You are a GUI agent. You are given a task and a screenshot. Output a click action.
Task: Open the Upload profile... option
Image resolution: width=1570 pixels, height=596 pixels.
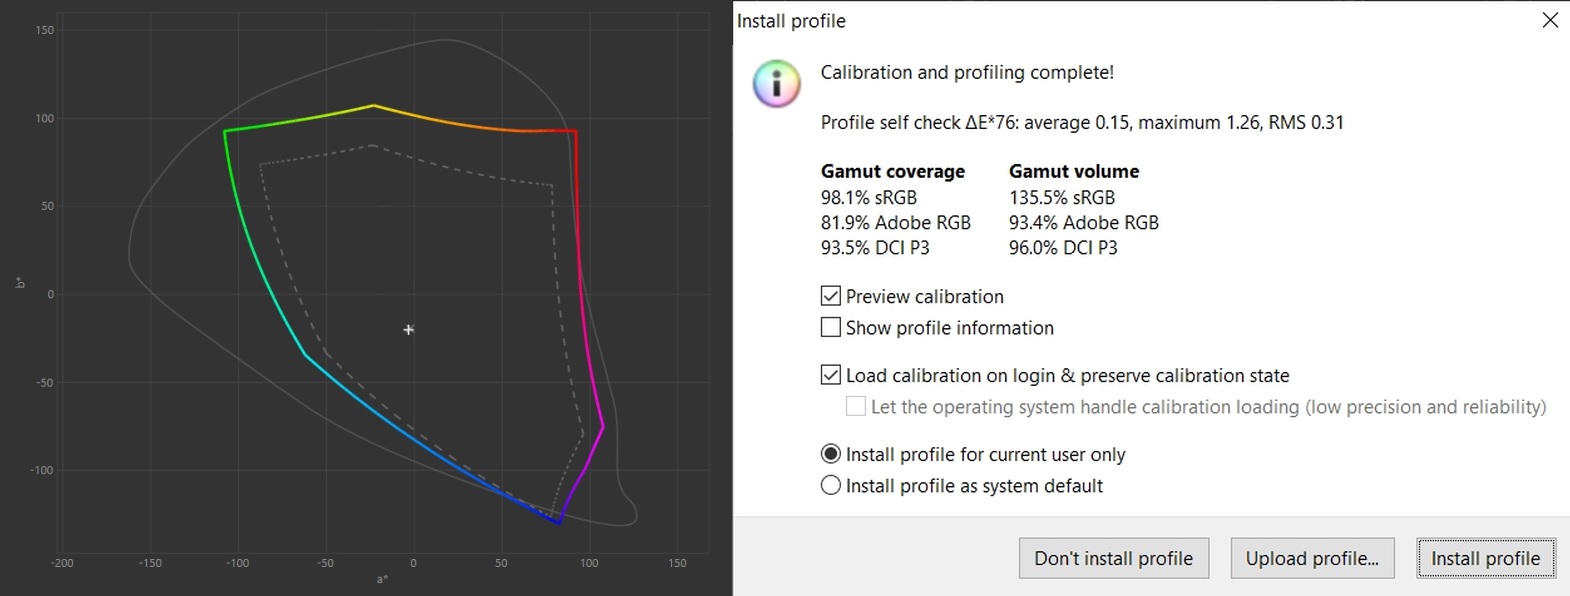pos(1312,558)
